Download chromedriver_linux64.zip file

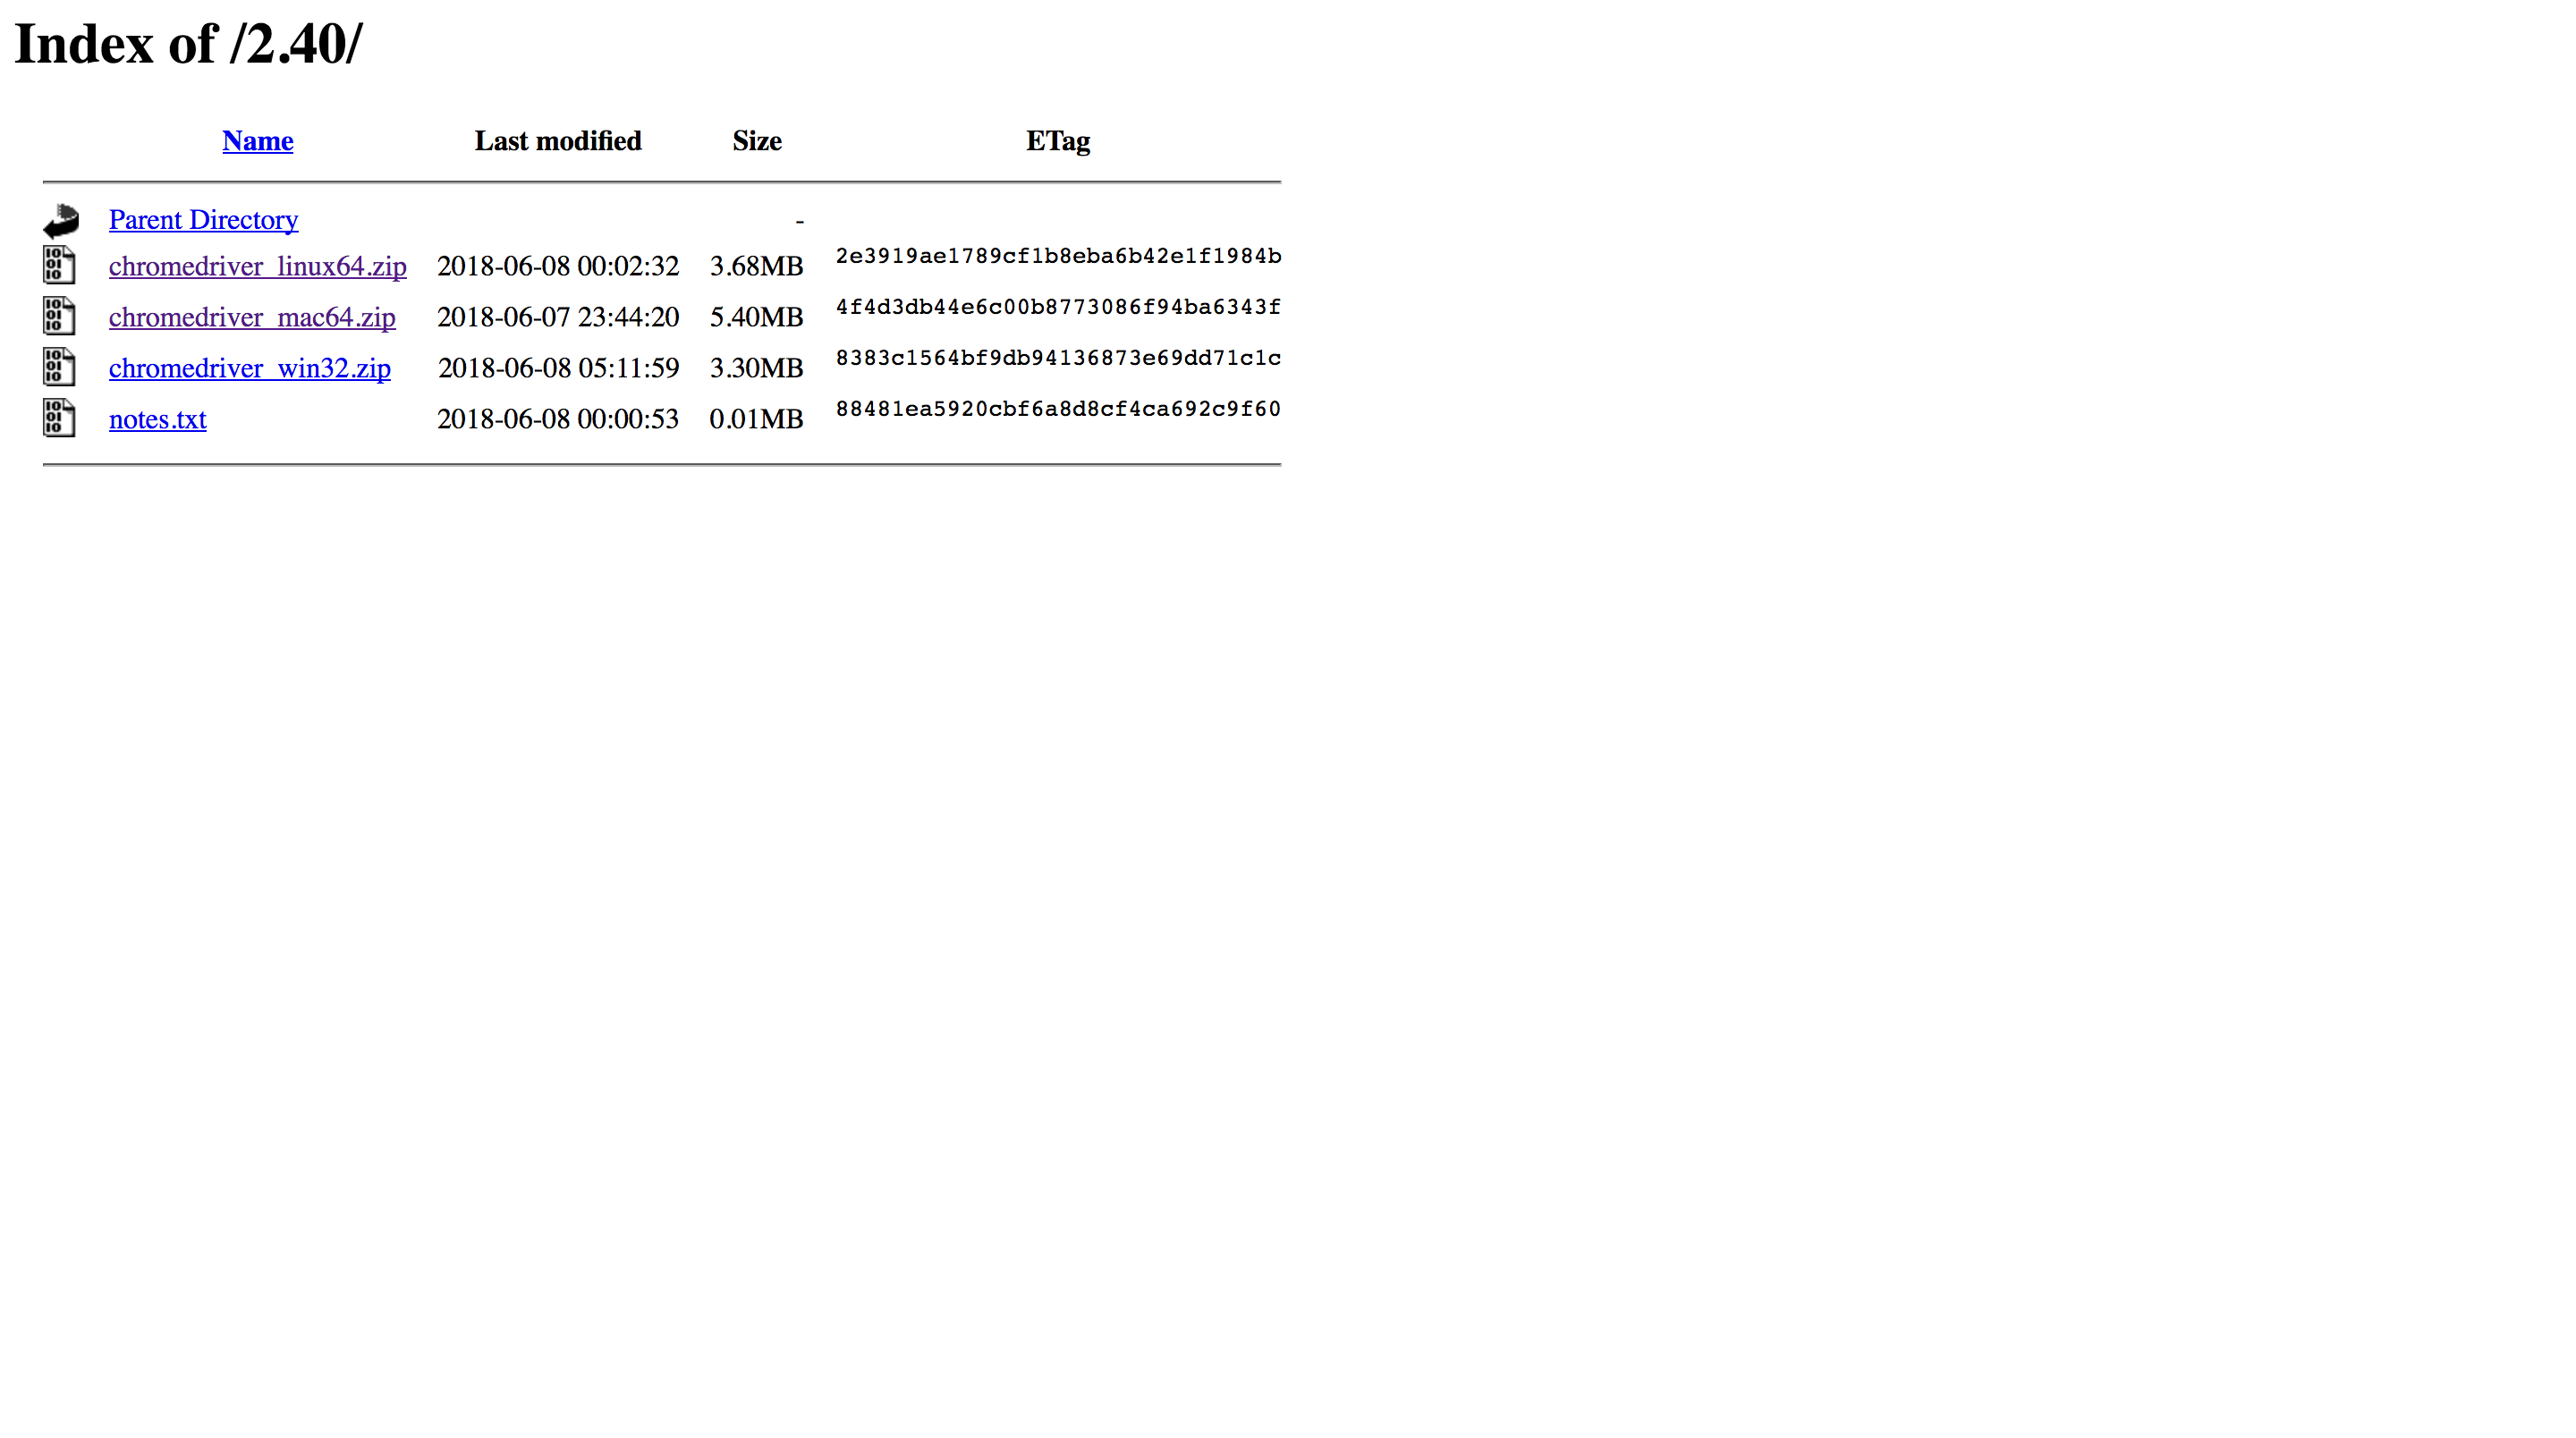pos(257,266)
